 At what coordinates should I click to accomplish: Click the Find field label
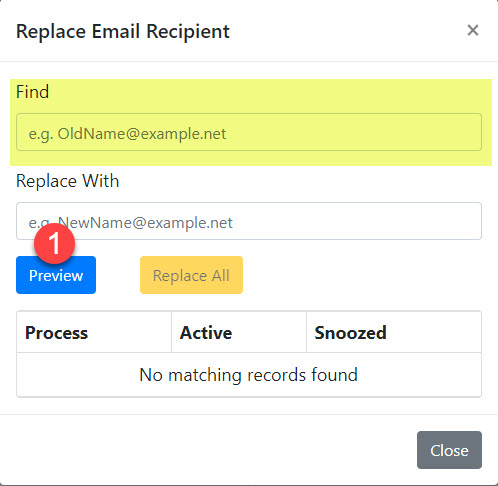click(33, 92)
